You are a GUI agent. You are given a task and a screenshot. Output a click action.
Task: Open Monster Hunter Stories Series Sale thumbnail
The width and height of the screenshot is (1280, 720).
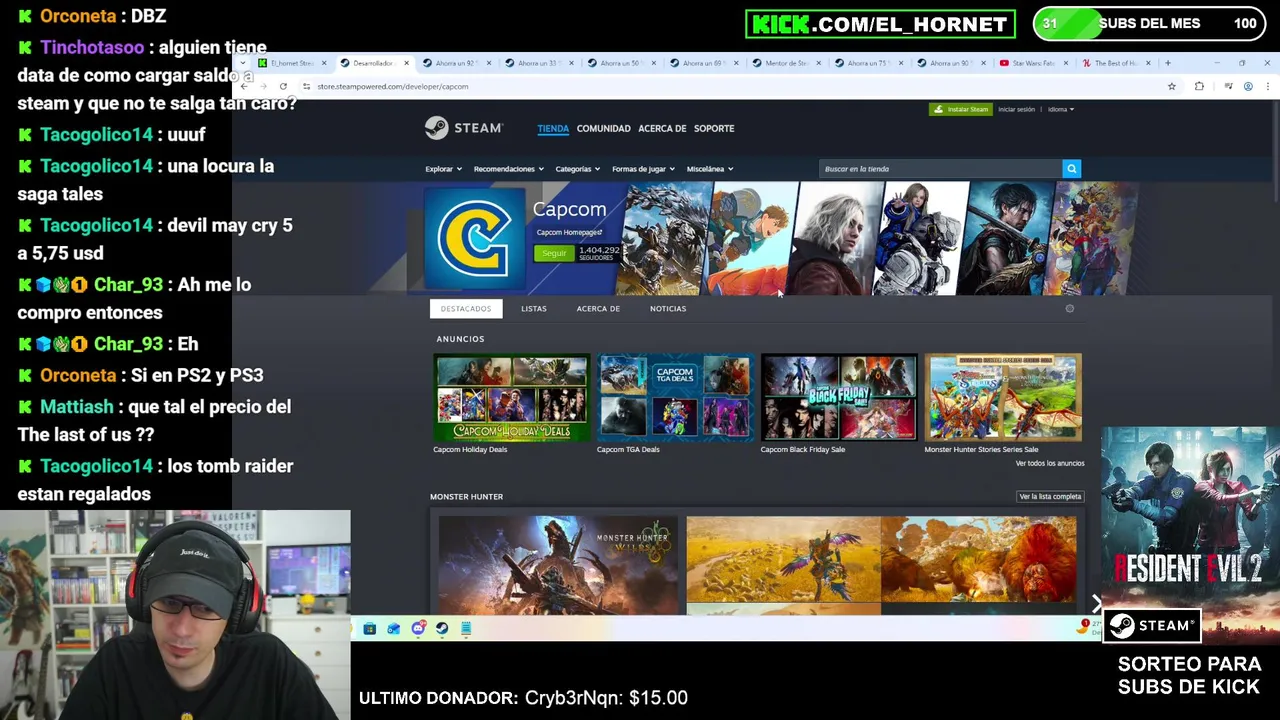coord(1003,398)
